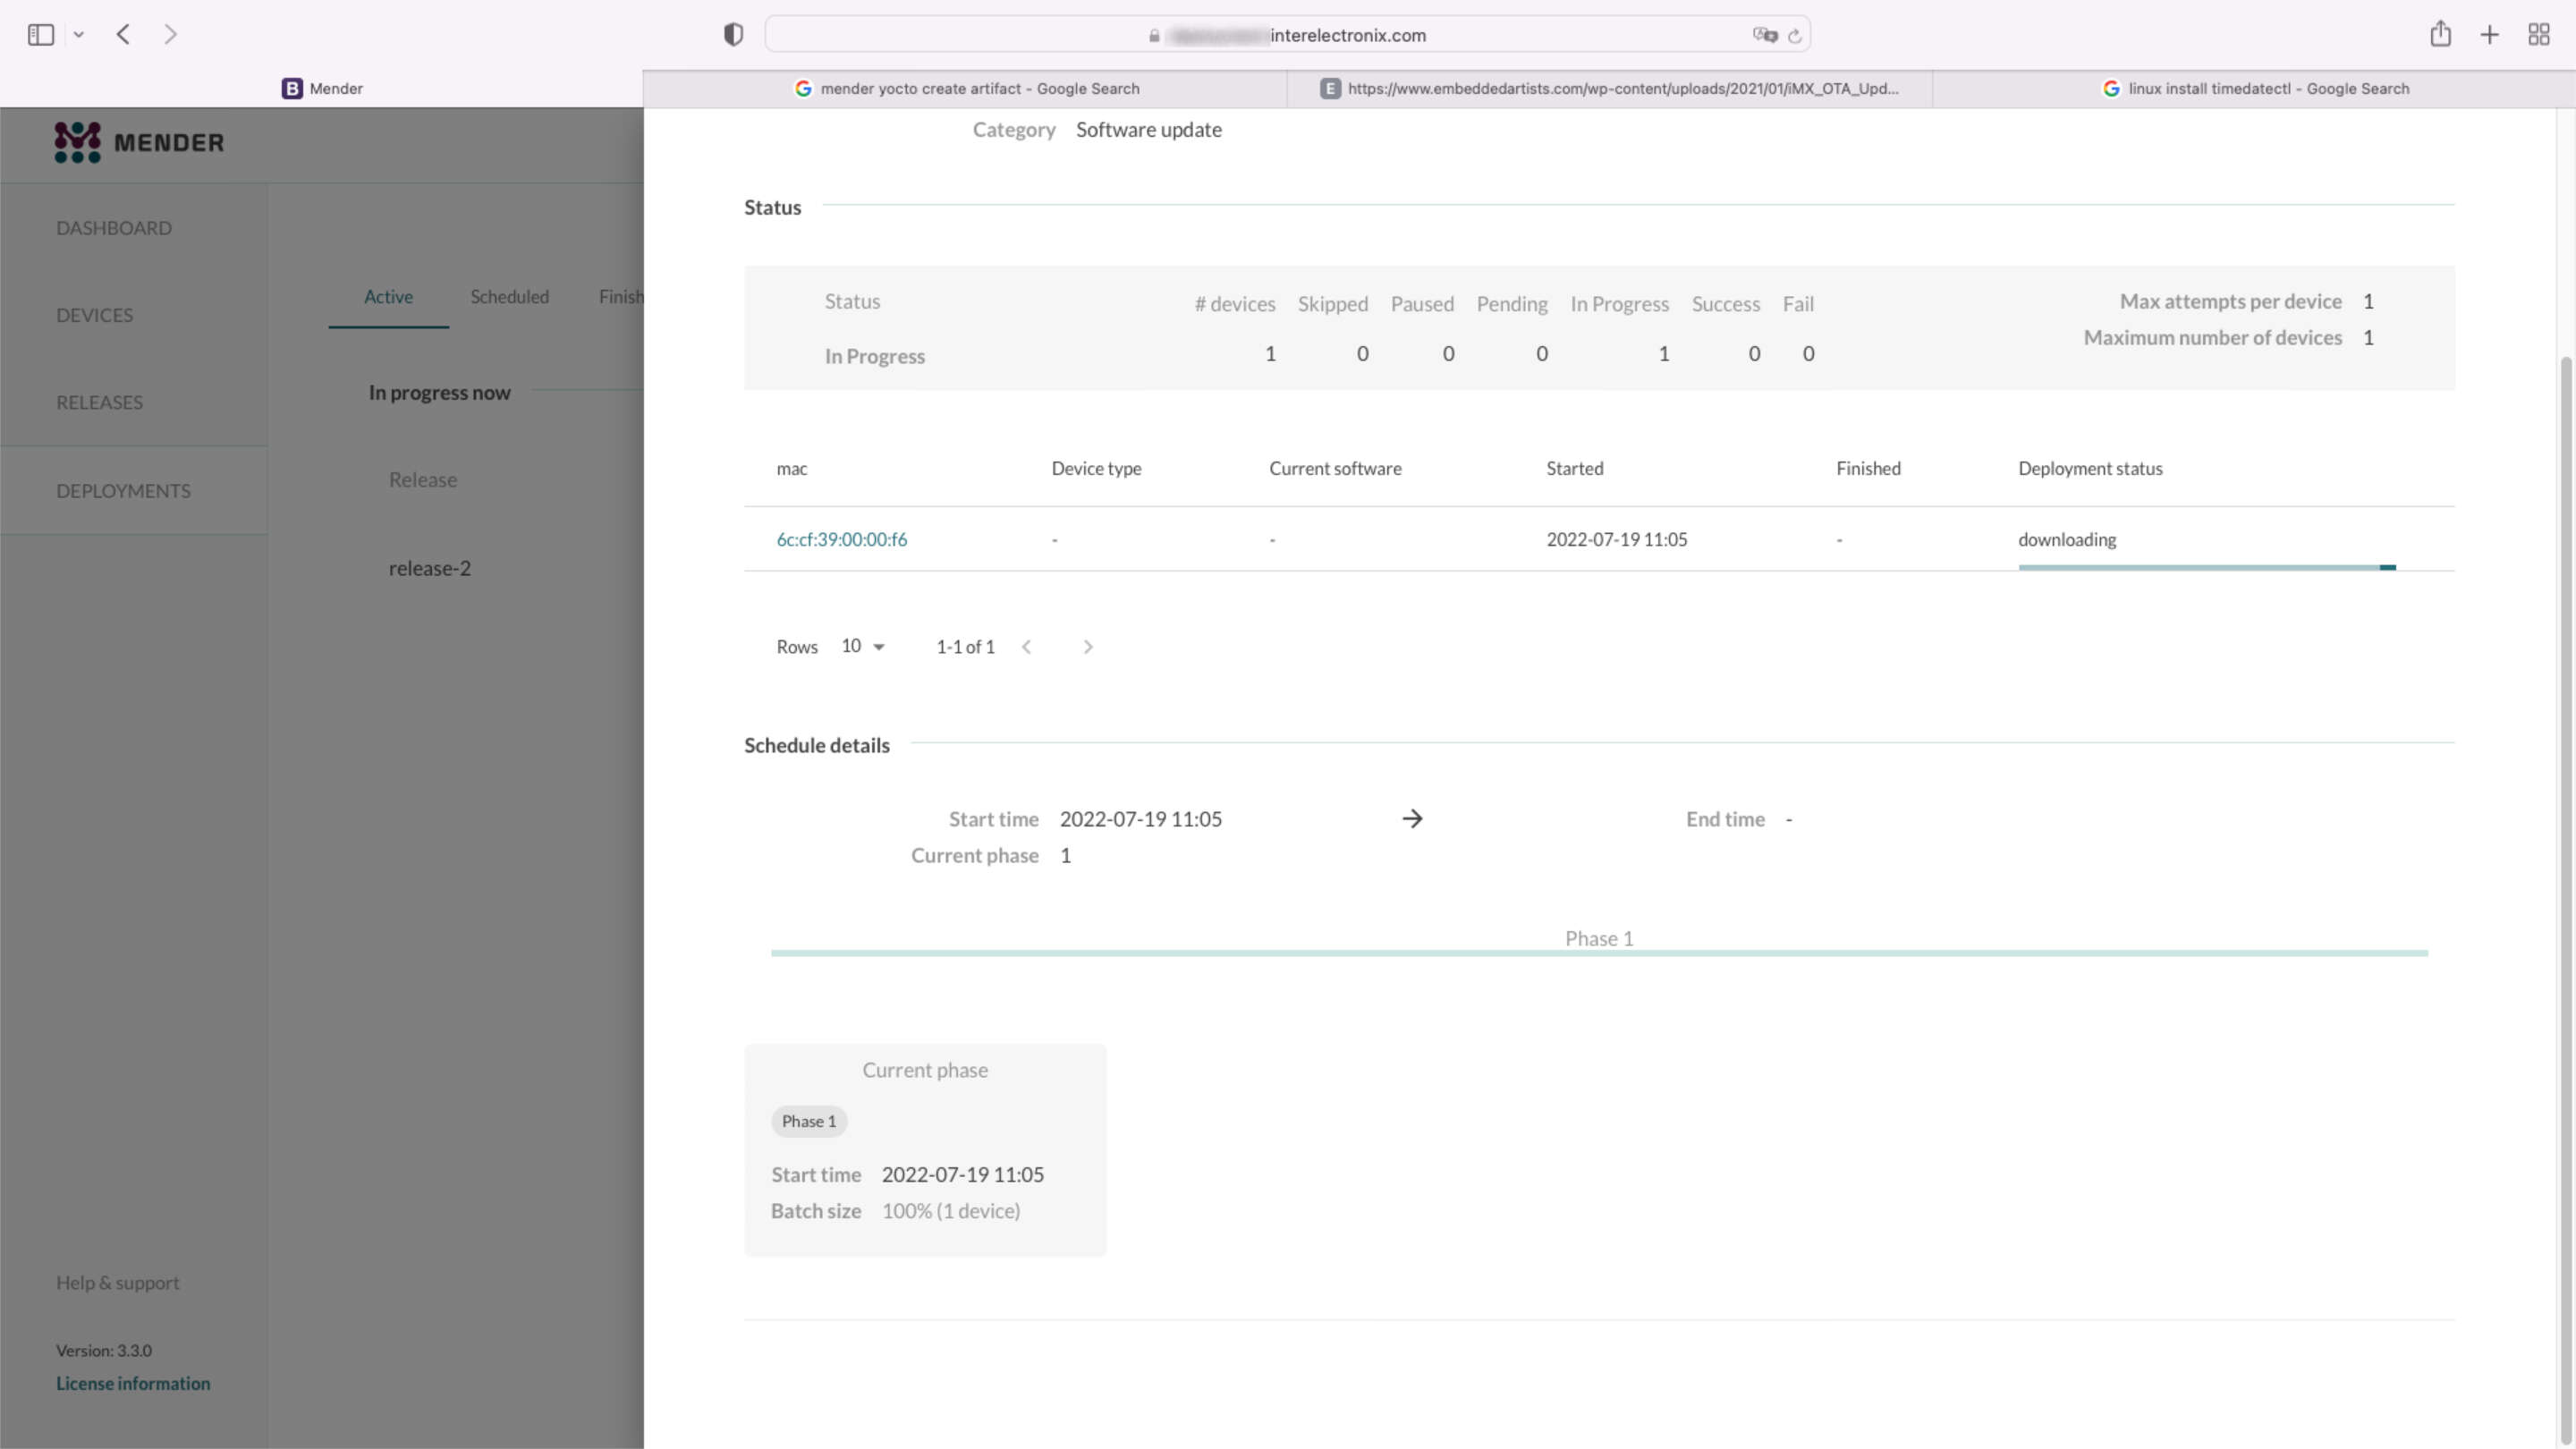The height and width of the screenshot is (1449, 2576).
Task: Select the Scheduled deployments tab
Action: click(510, 295)
